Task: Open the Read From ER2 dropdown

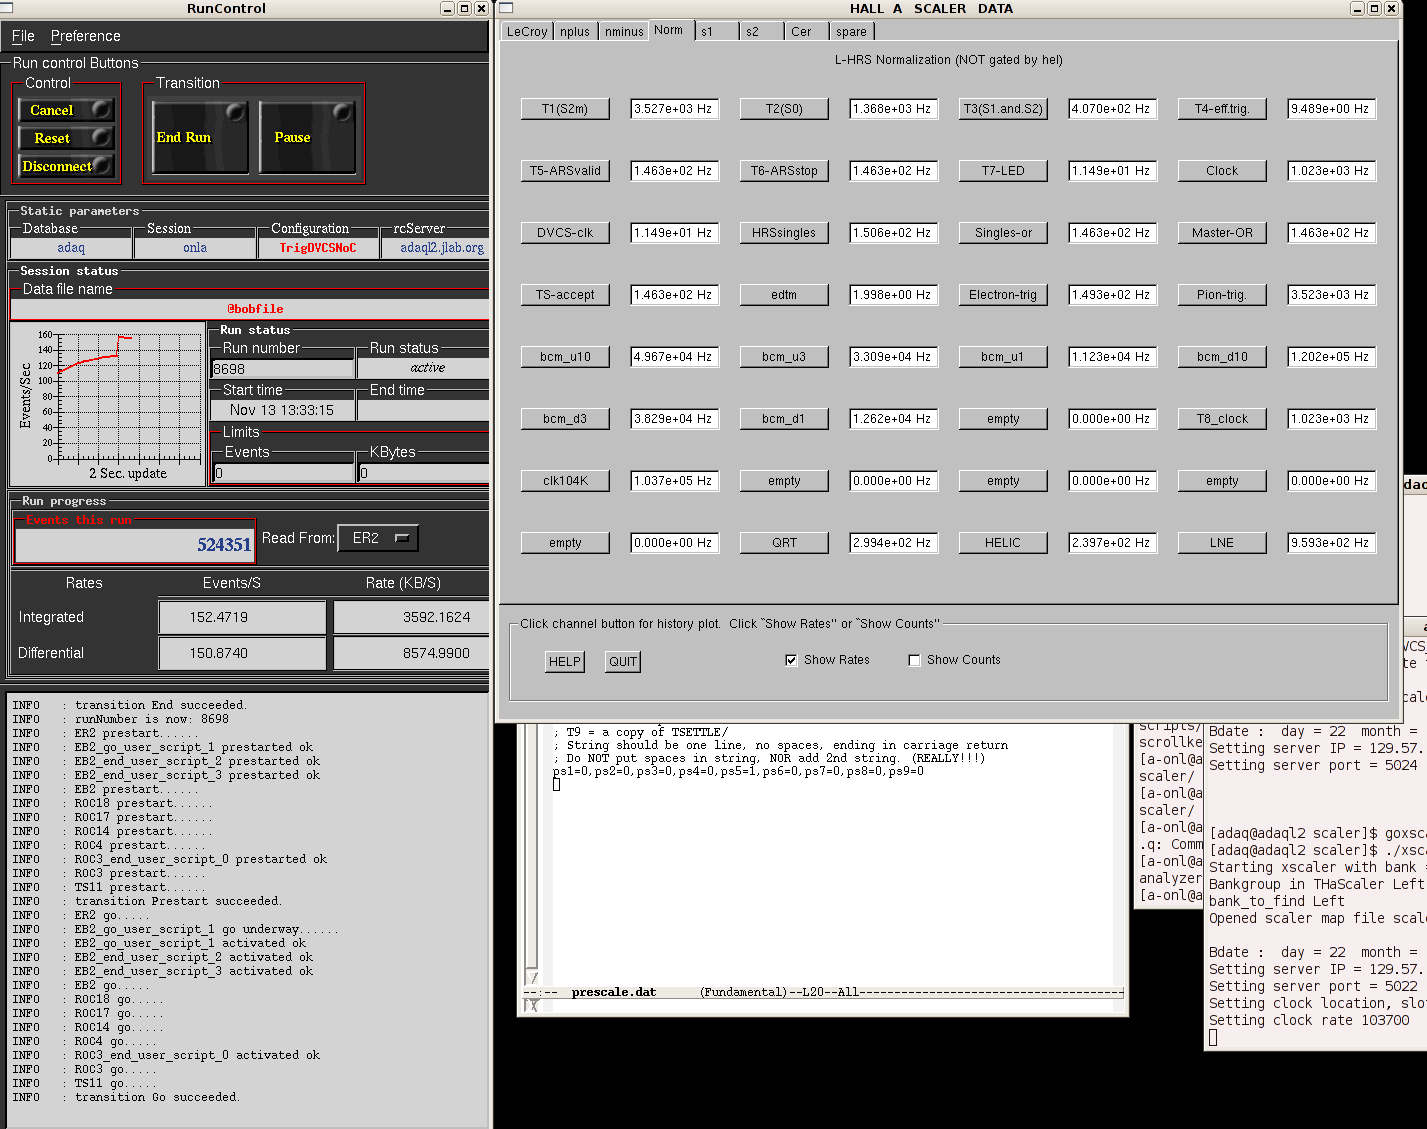Action: click(378, 538)
